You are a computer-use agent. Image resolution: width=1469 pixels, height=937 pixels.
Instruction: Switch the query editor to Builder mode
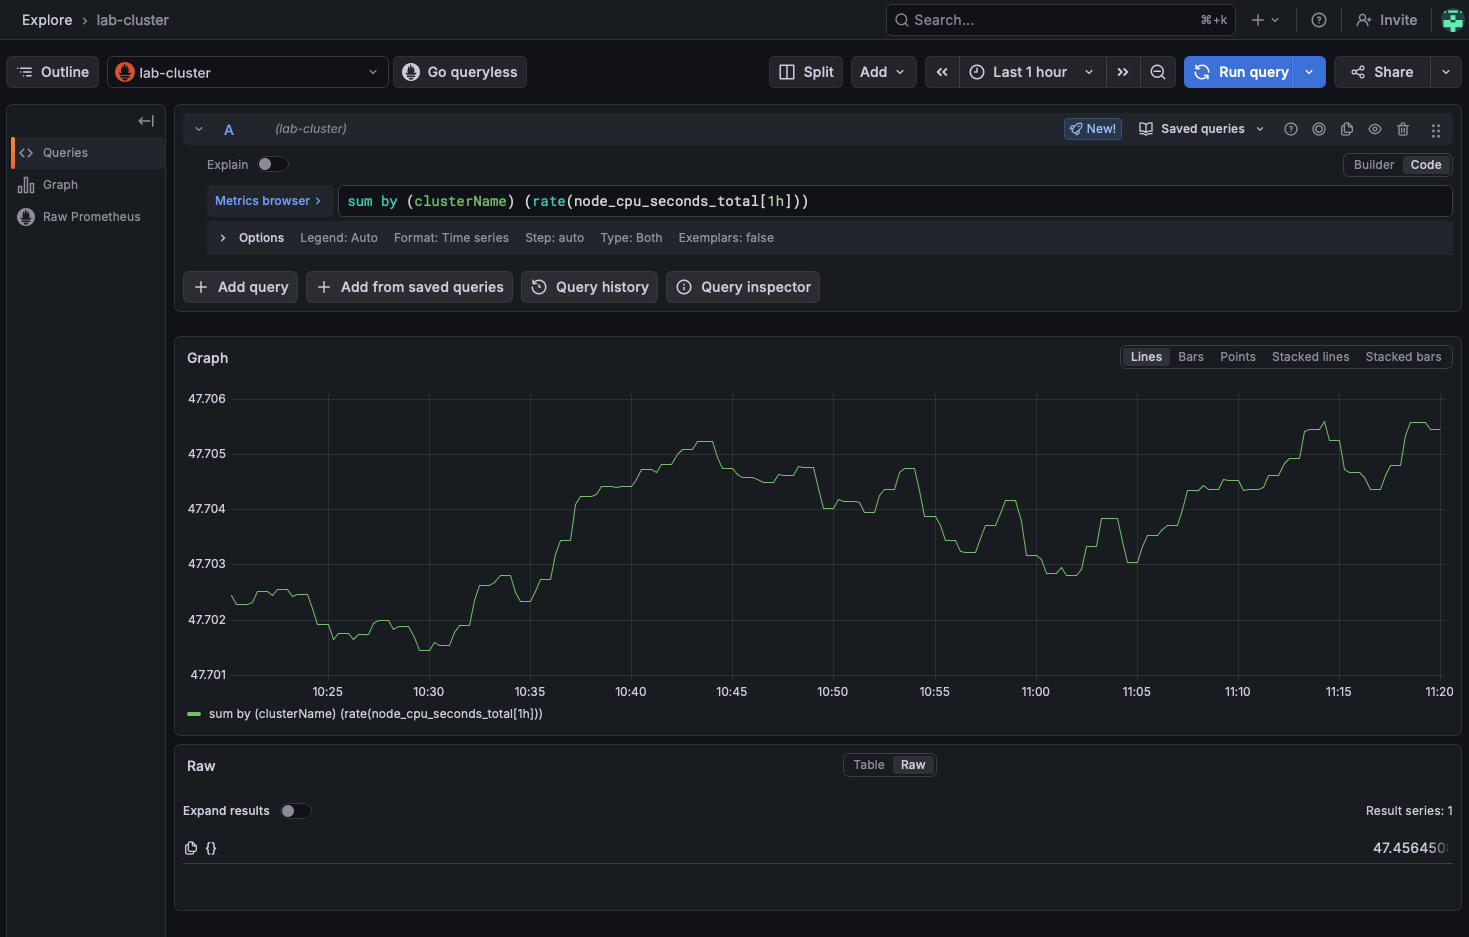1374,165
